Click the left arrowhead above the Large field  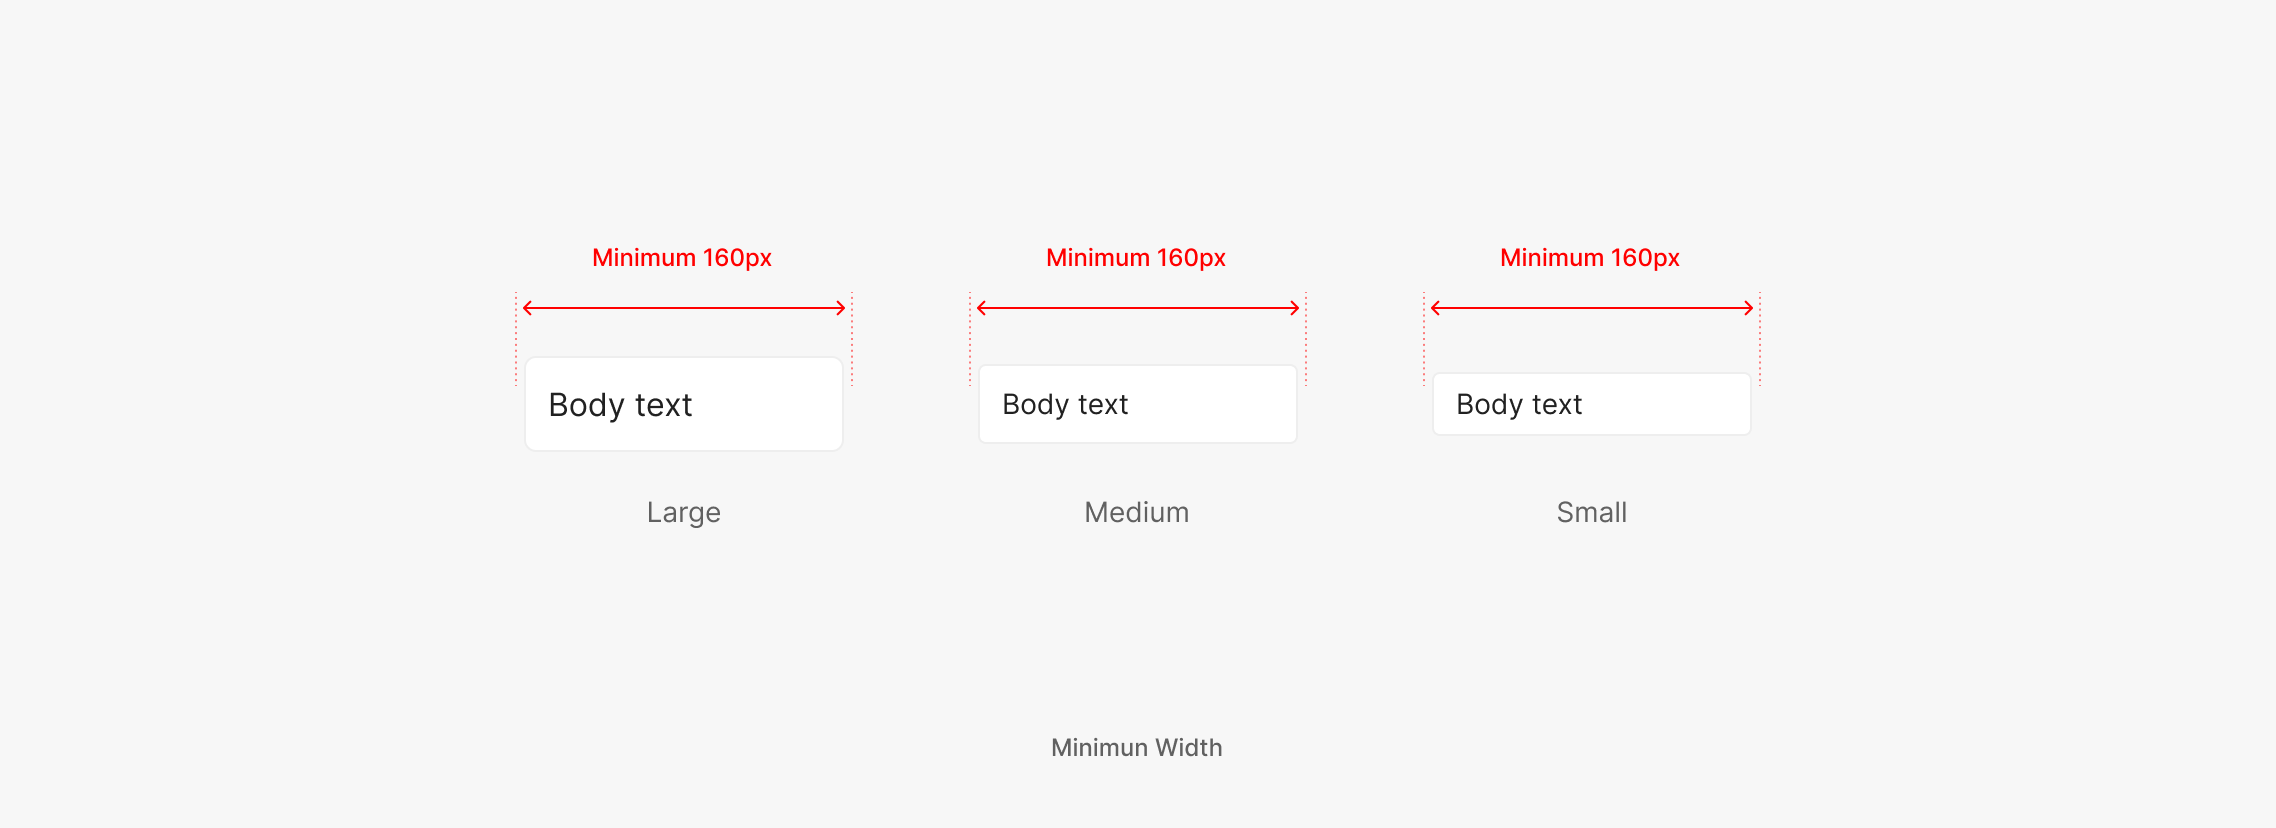(x=527, y=308)
